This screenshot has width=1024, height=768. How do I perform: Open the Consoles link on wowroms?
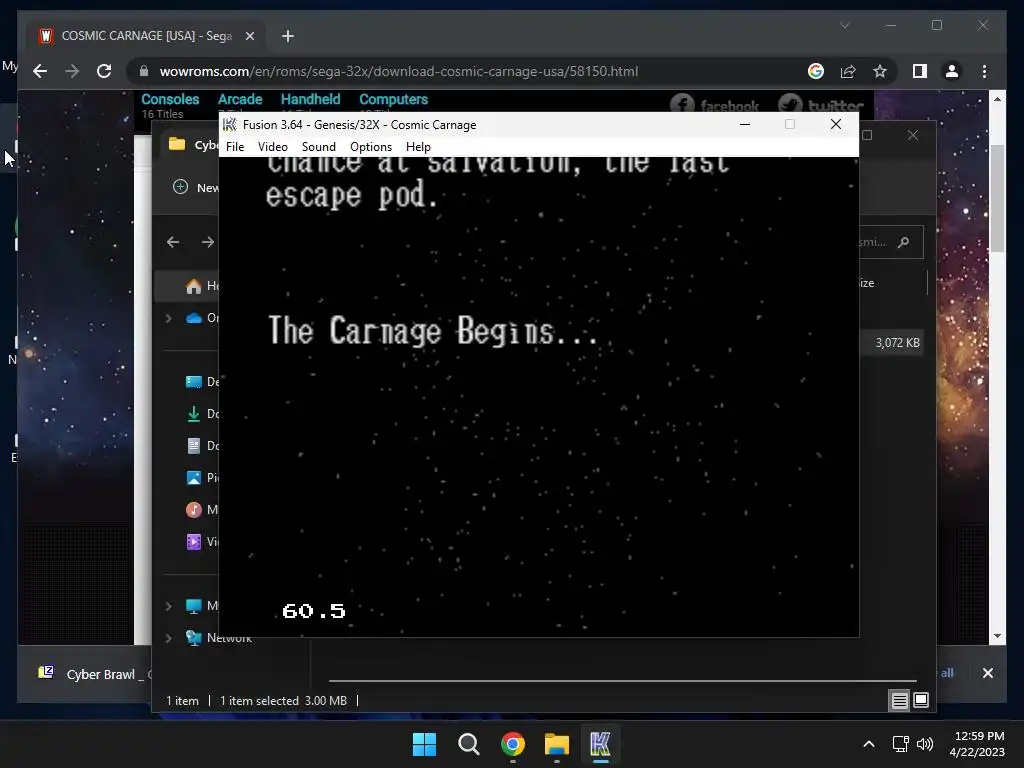point(170,99)
